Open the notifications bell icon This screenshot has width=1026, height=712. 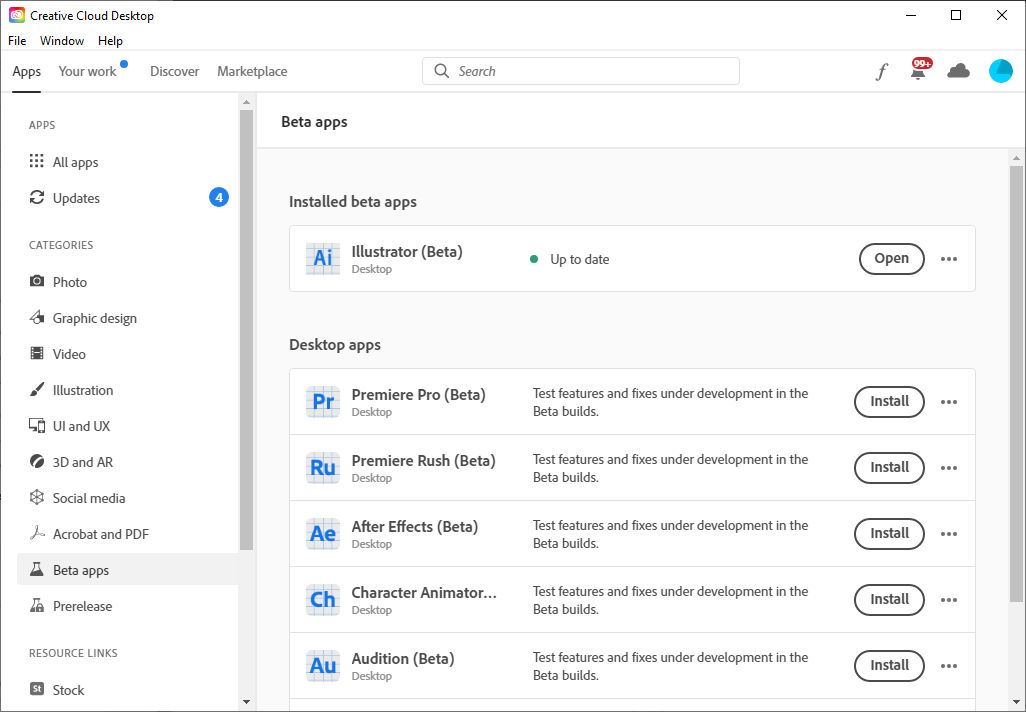pyautogui.click(x=918, y=71)
